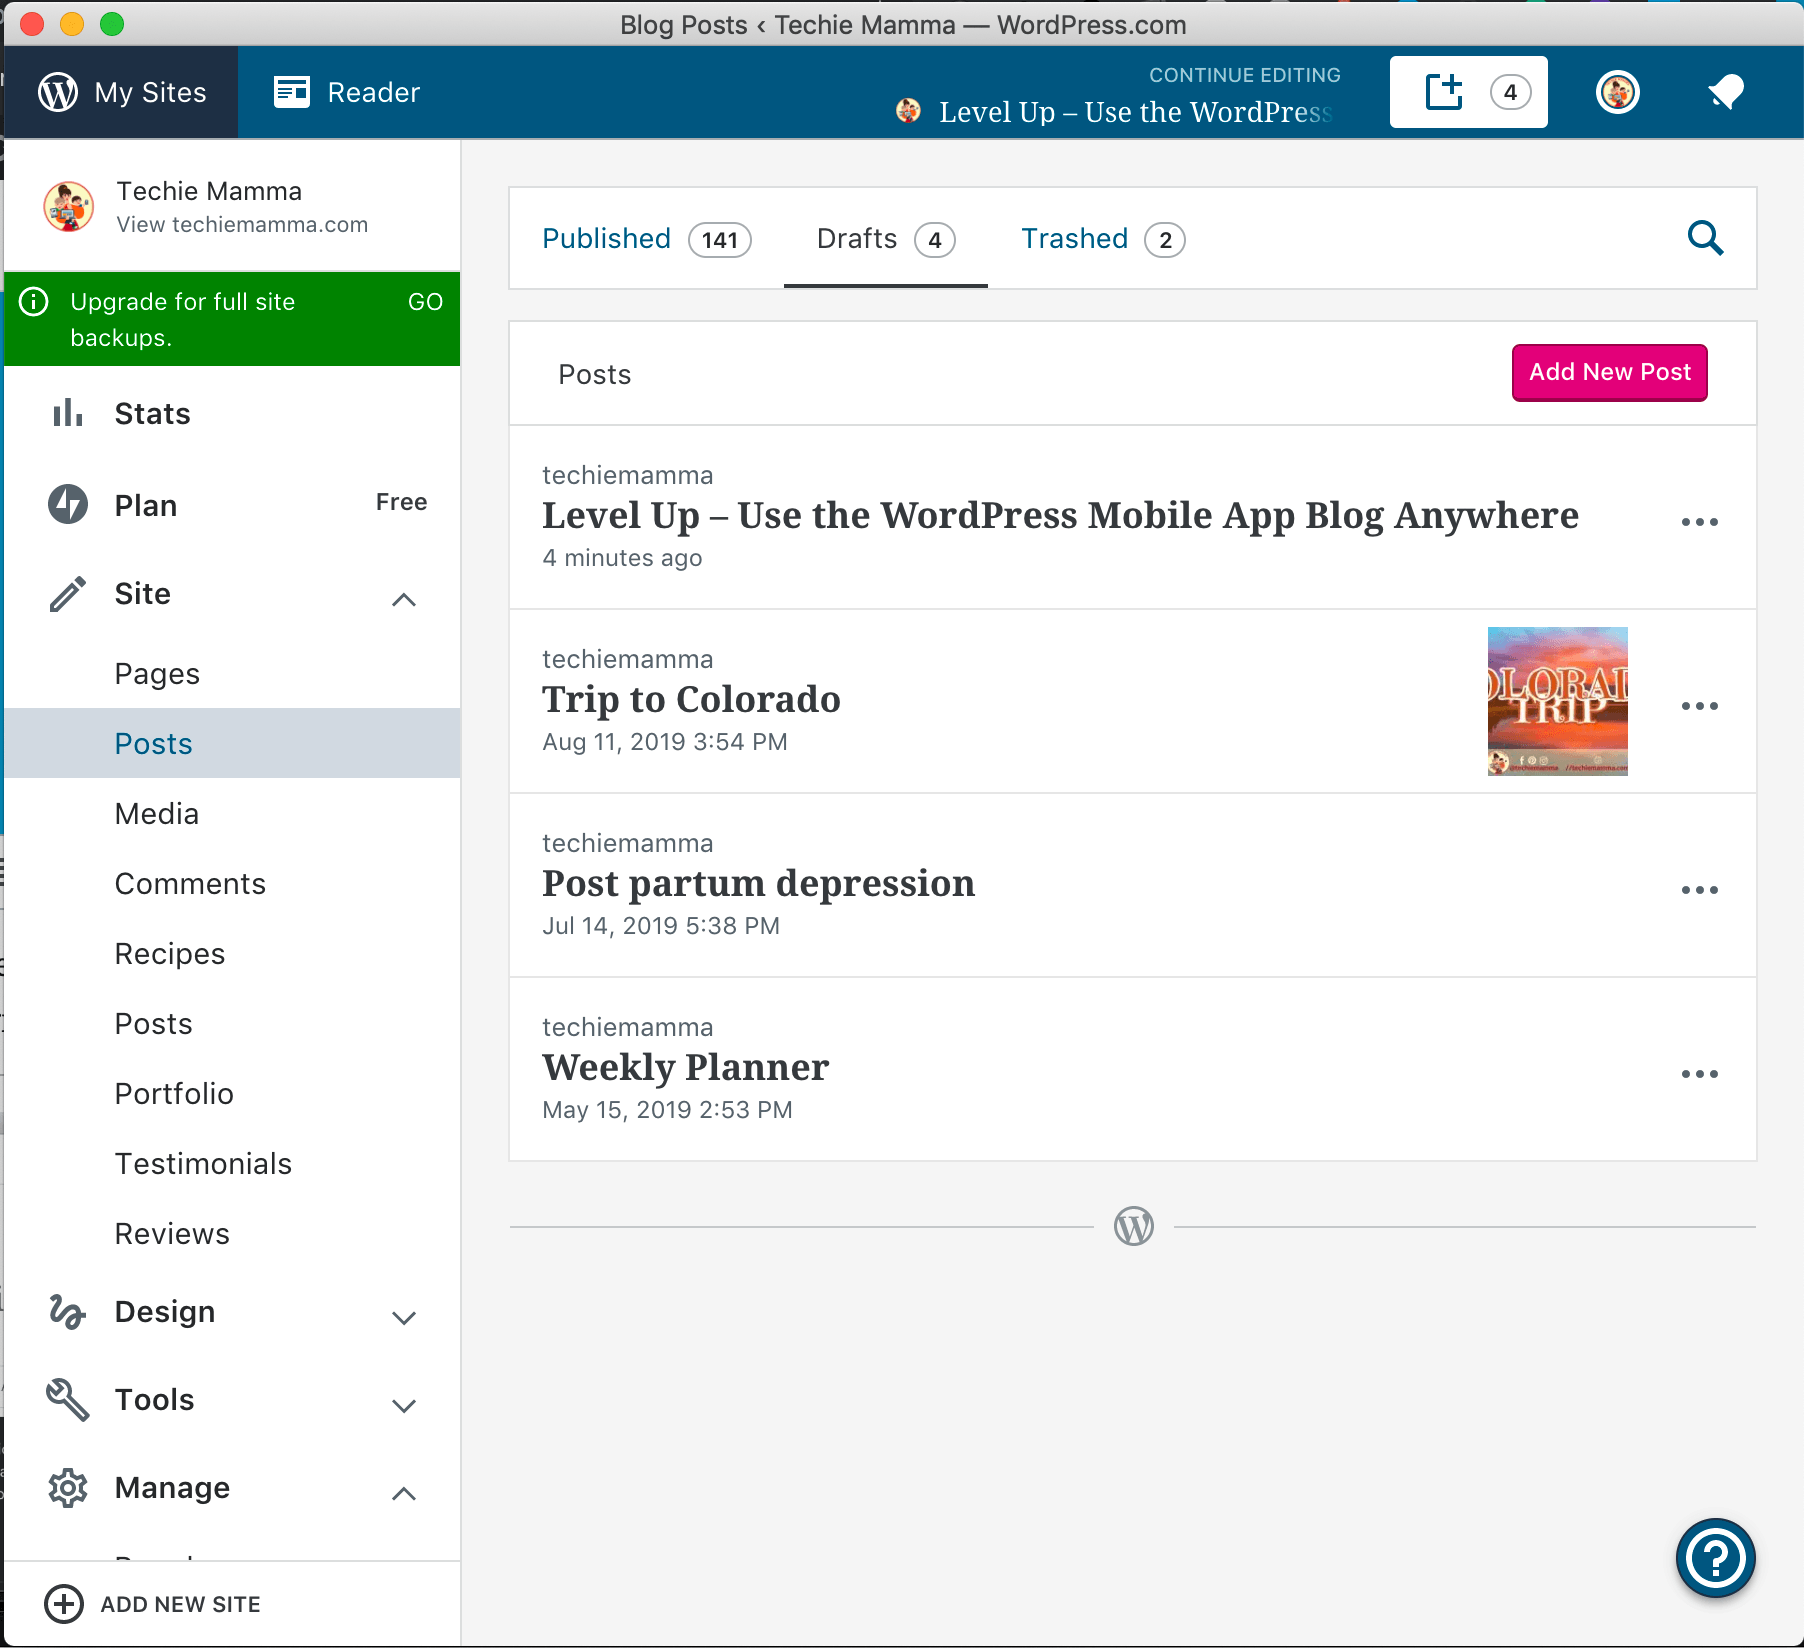The width and height of the screenshot is (1804, 1648).
Task: Click GO on upgrade banner
Action: tap(425, 302)
